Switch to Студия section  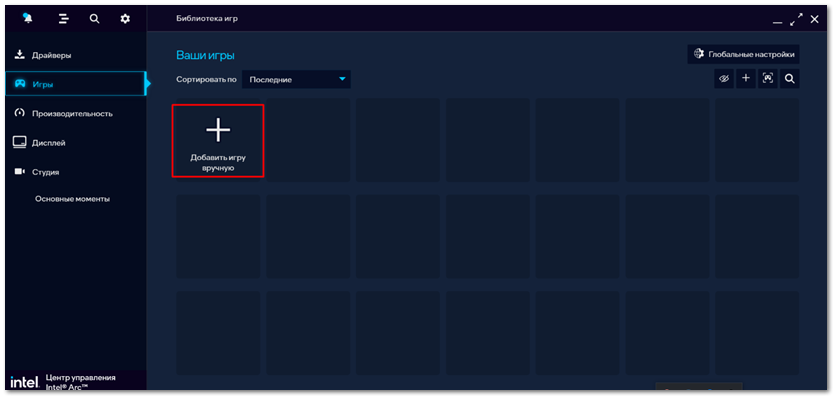[x=75, y=172]
